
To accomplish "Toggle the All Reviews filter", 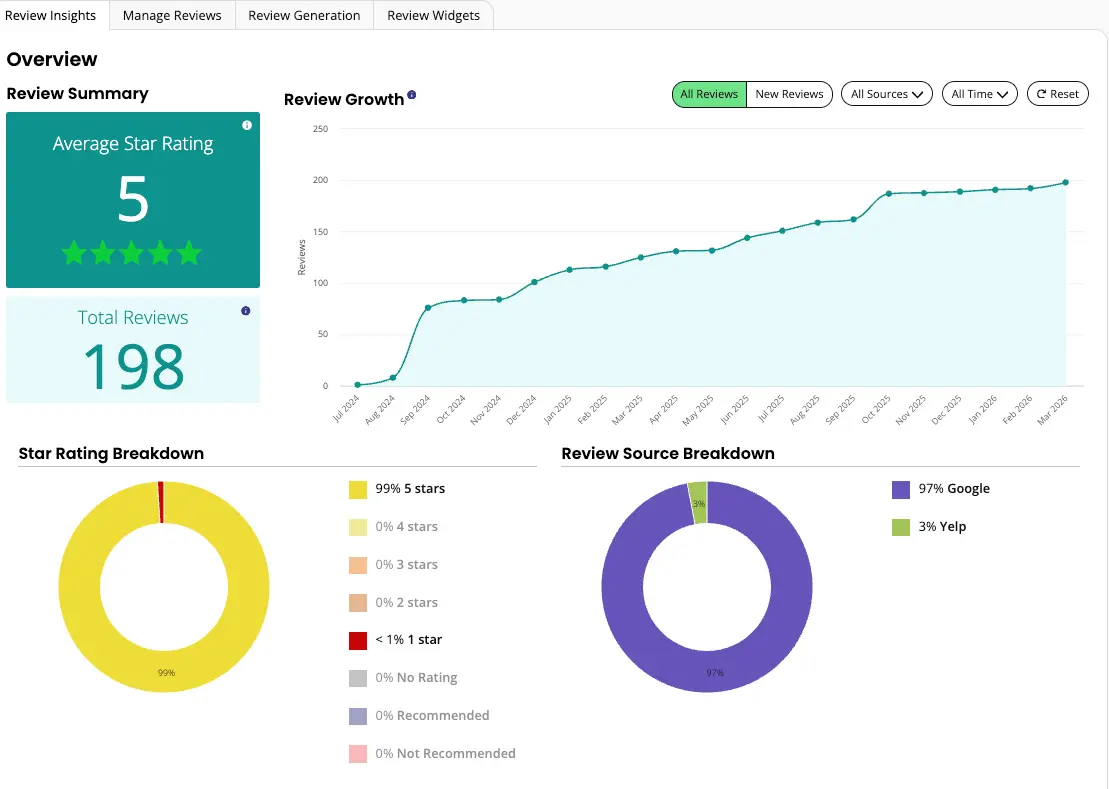I will point(709,94).
